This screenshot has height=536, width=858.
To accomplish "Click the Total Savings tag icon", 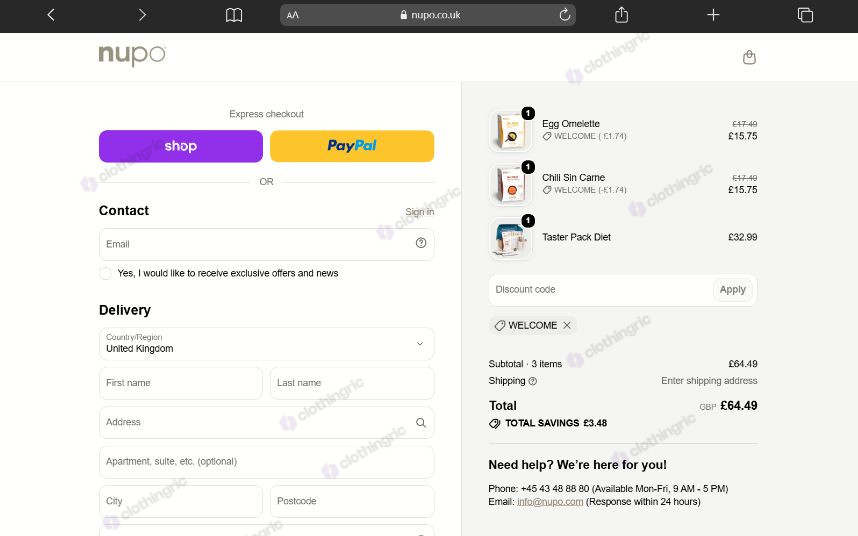I will [x=495, y=423].
